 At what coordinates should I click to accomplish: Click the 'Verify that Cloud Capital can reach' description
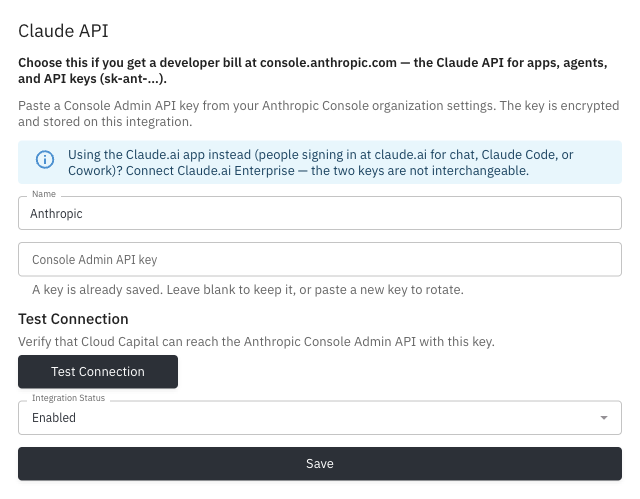pyautogui.click(x=256, y=342)
